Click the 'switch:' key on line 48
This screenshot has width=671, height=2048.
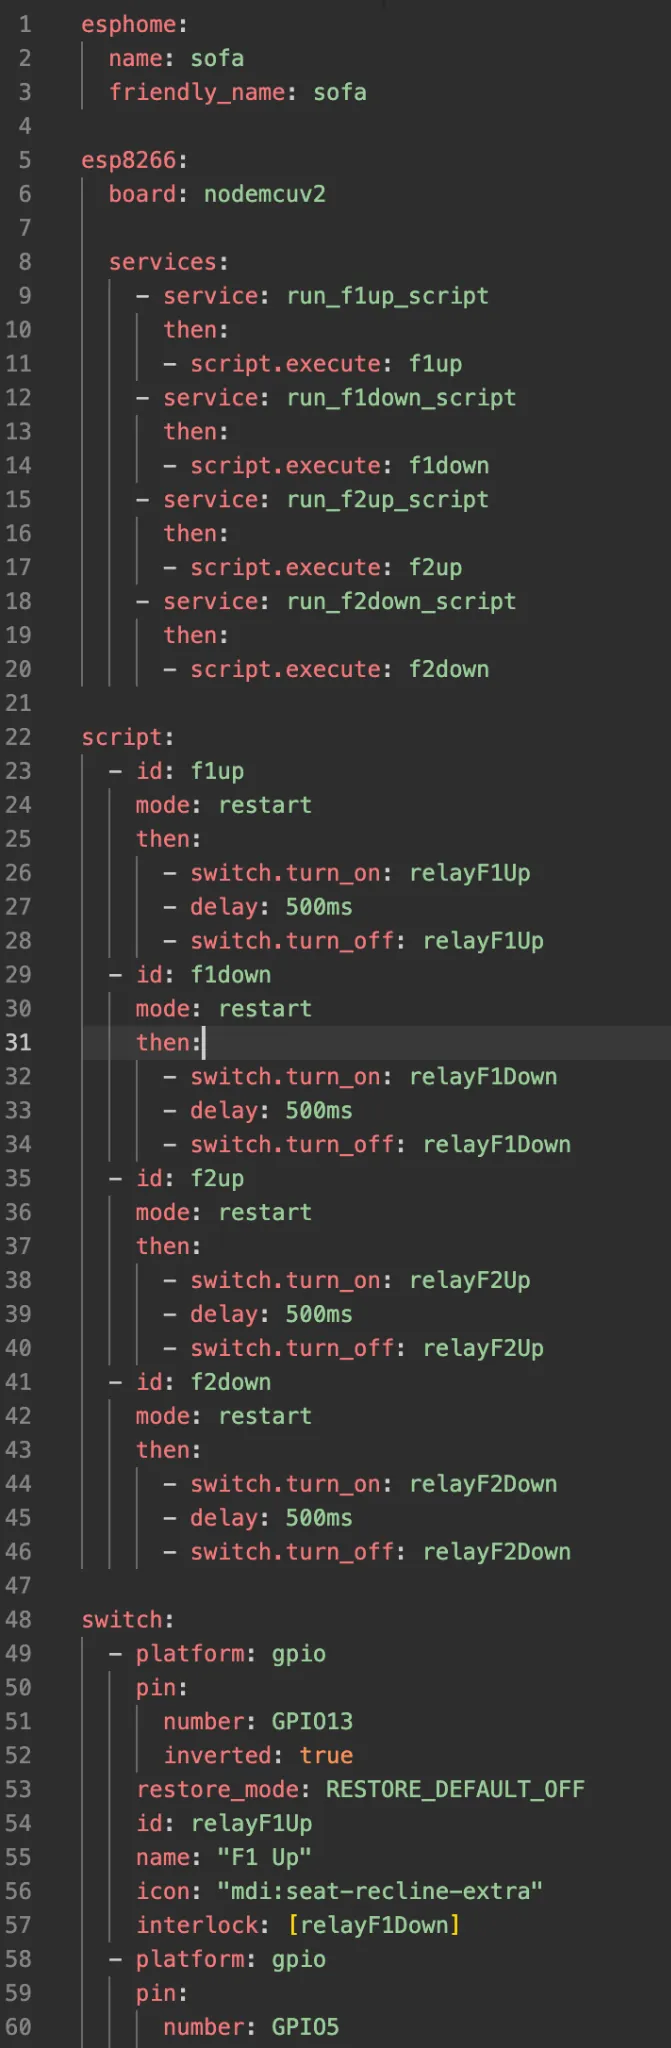pos(128,1622)
